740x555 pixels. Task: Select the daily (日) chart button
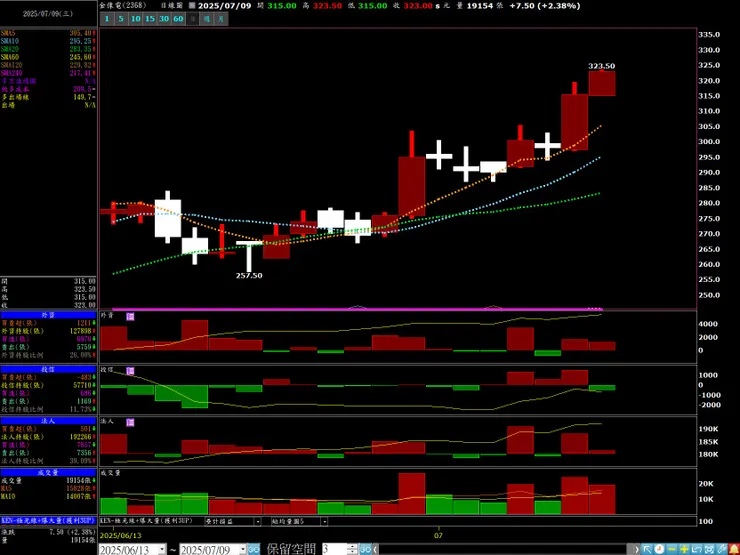coord(192,19)
